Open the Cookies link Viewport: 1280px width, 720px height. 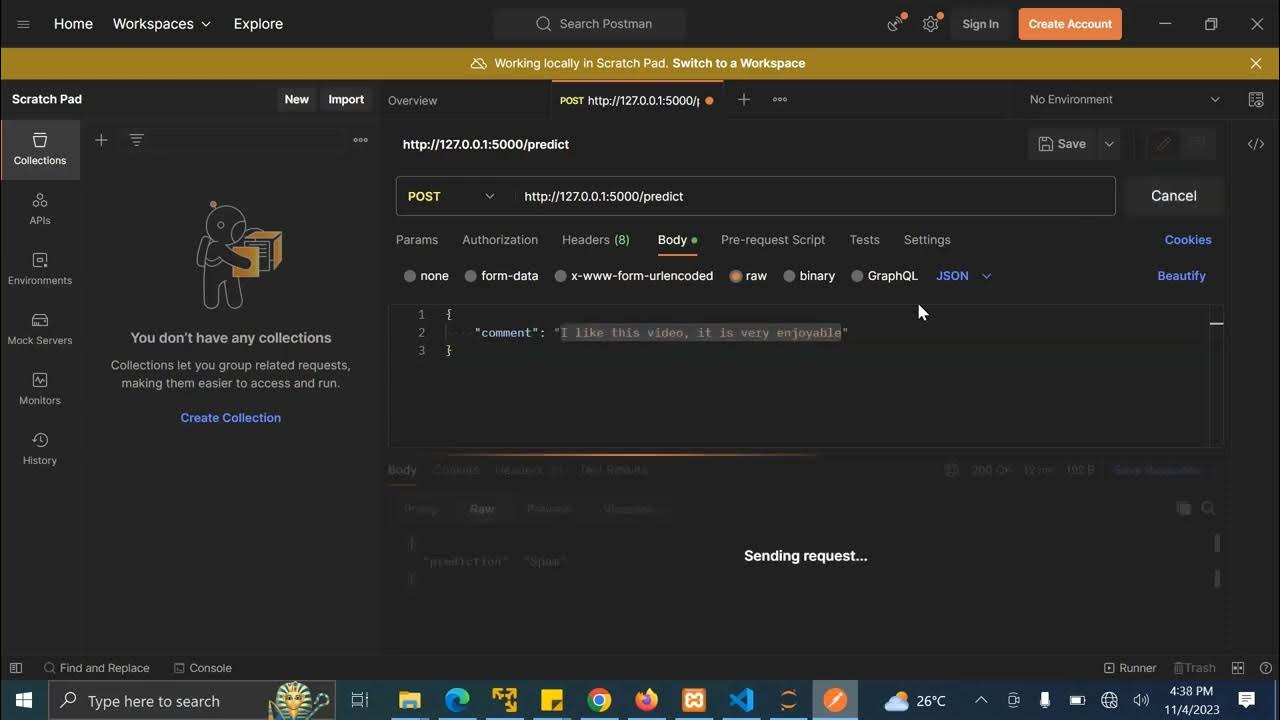(x=1188, y=240)
